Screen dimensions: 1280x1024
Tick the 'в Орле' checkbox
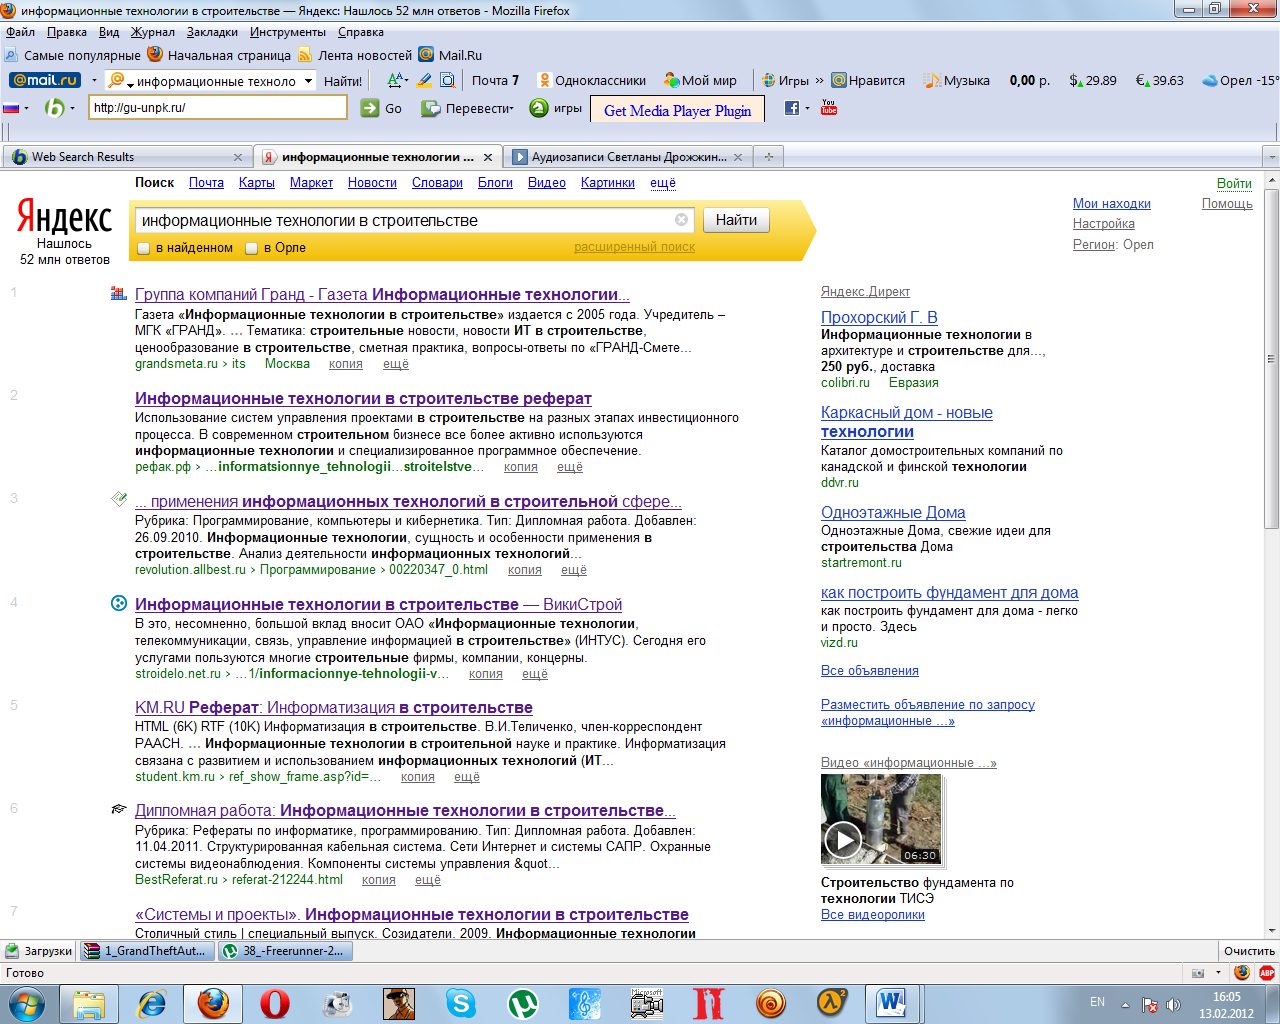252,248
